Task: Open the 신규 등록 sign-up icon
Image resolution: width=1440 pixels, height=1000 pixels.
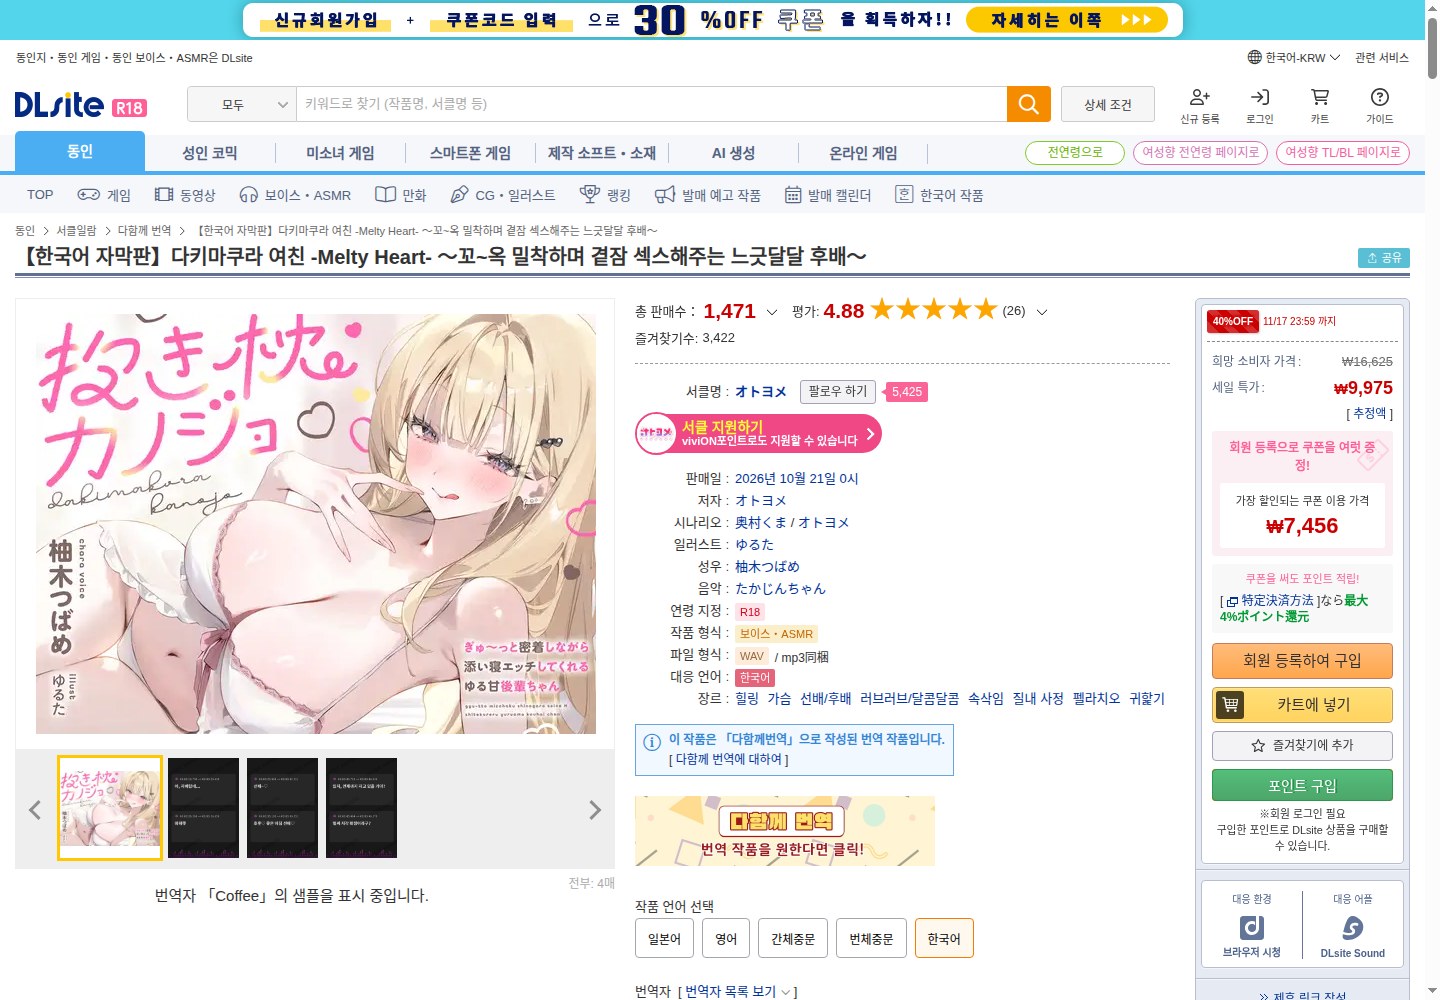Action: tap(1200, 105)
